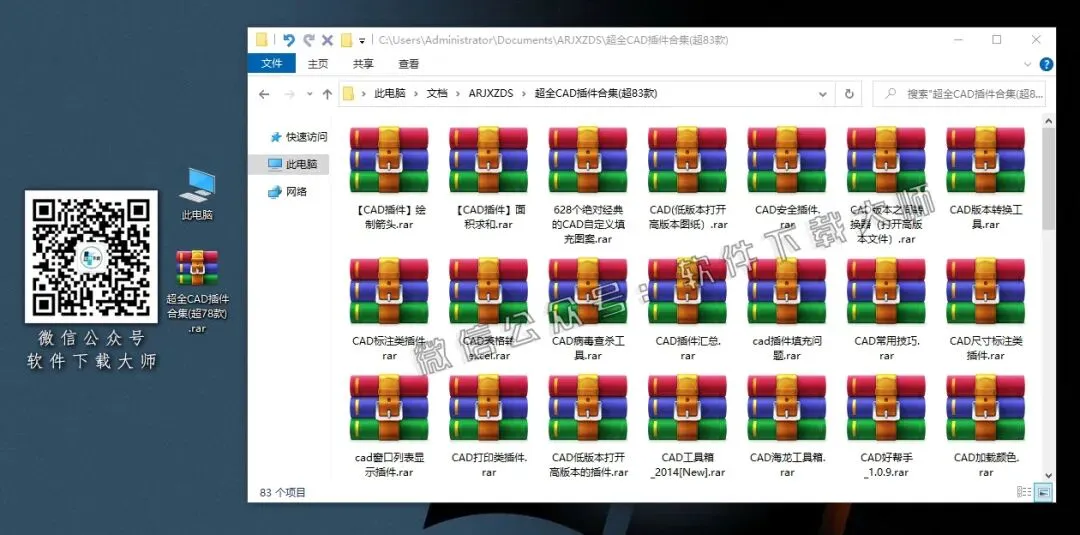
Task: Click the New folder icon in quick access toolbar
Action: pos(346,40)
